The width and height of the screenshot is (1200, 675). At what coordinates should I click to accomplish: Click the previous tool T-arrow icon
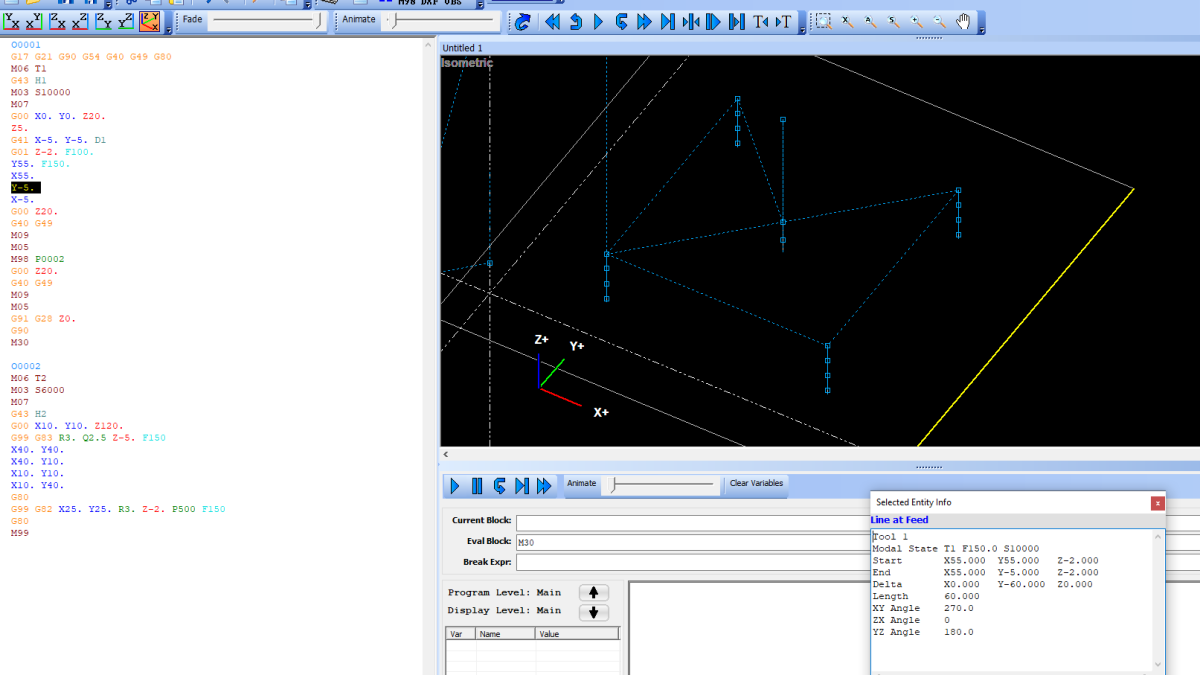click(761, 21)
